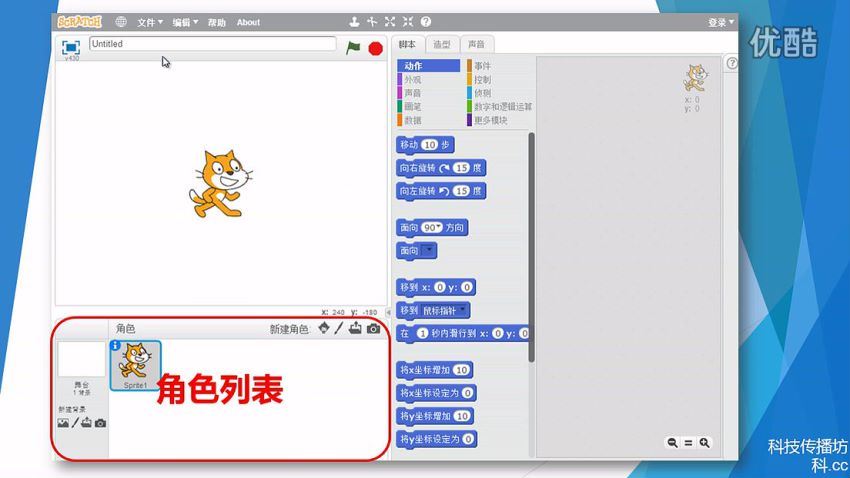Select the 数字和逻辑运算 category
This screenshot has width=850, height=478.
[x=499, y=107]
